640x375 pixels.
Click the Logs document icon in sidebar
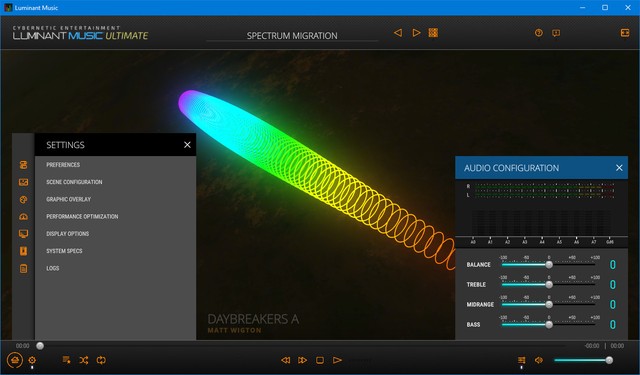coord(24,268)
